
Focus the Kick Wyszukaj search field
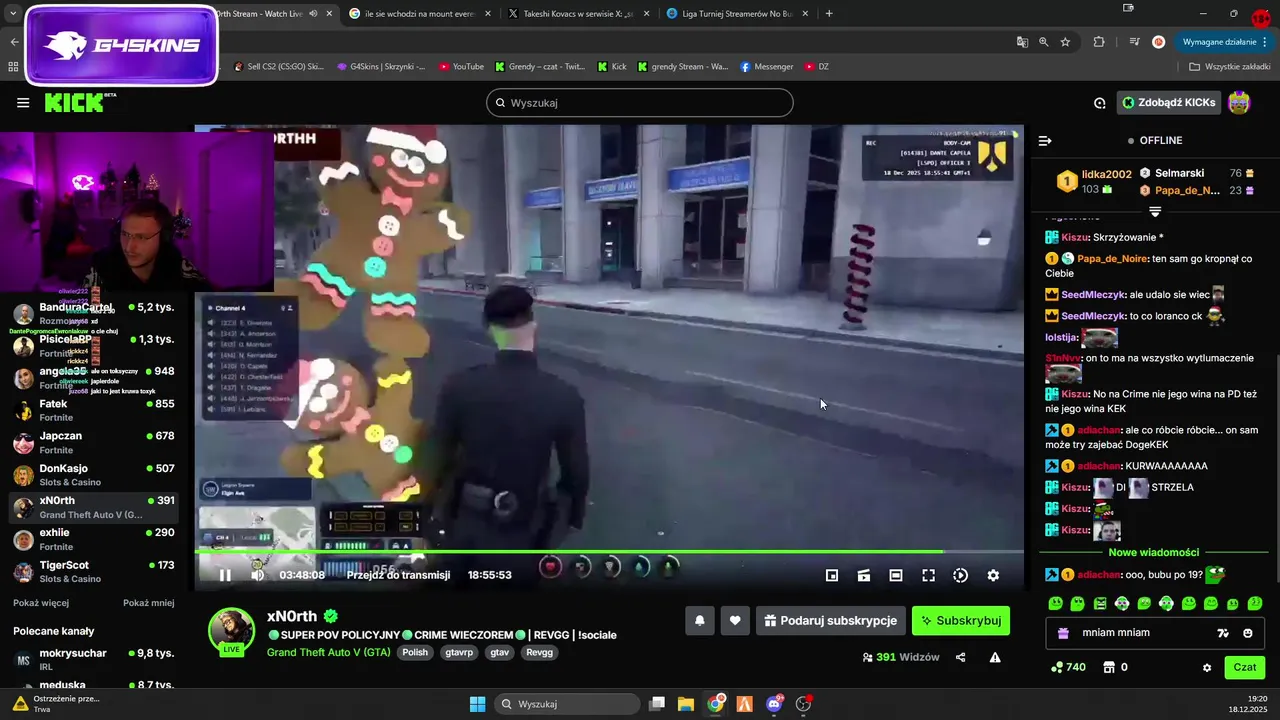click(640, 102)
